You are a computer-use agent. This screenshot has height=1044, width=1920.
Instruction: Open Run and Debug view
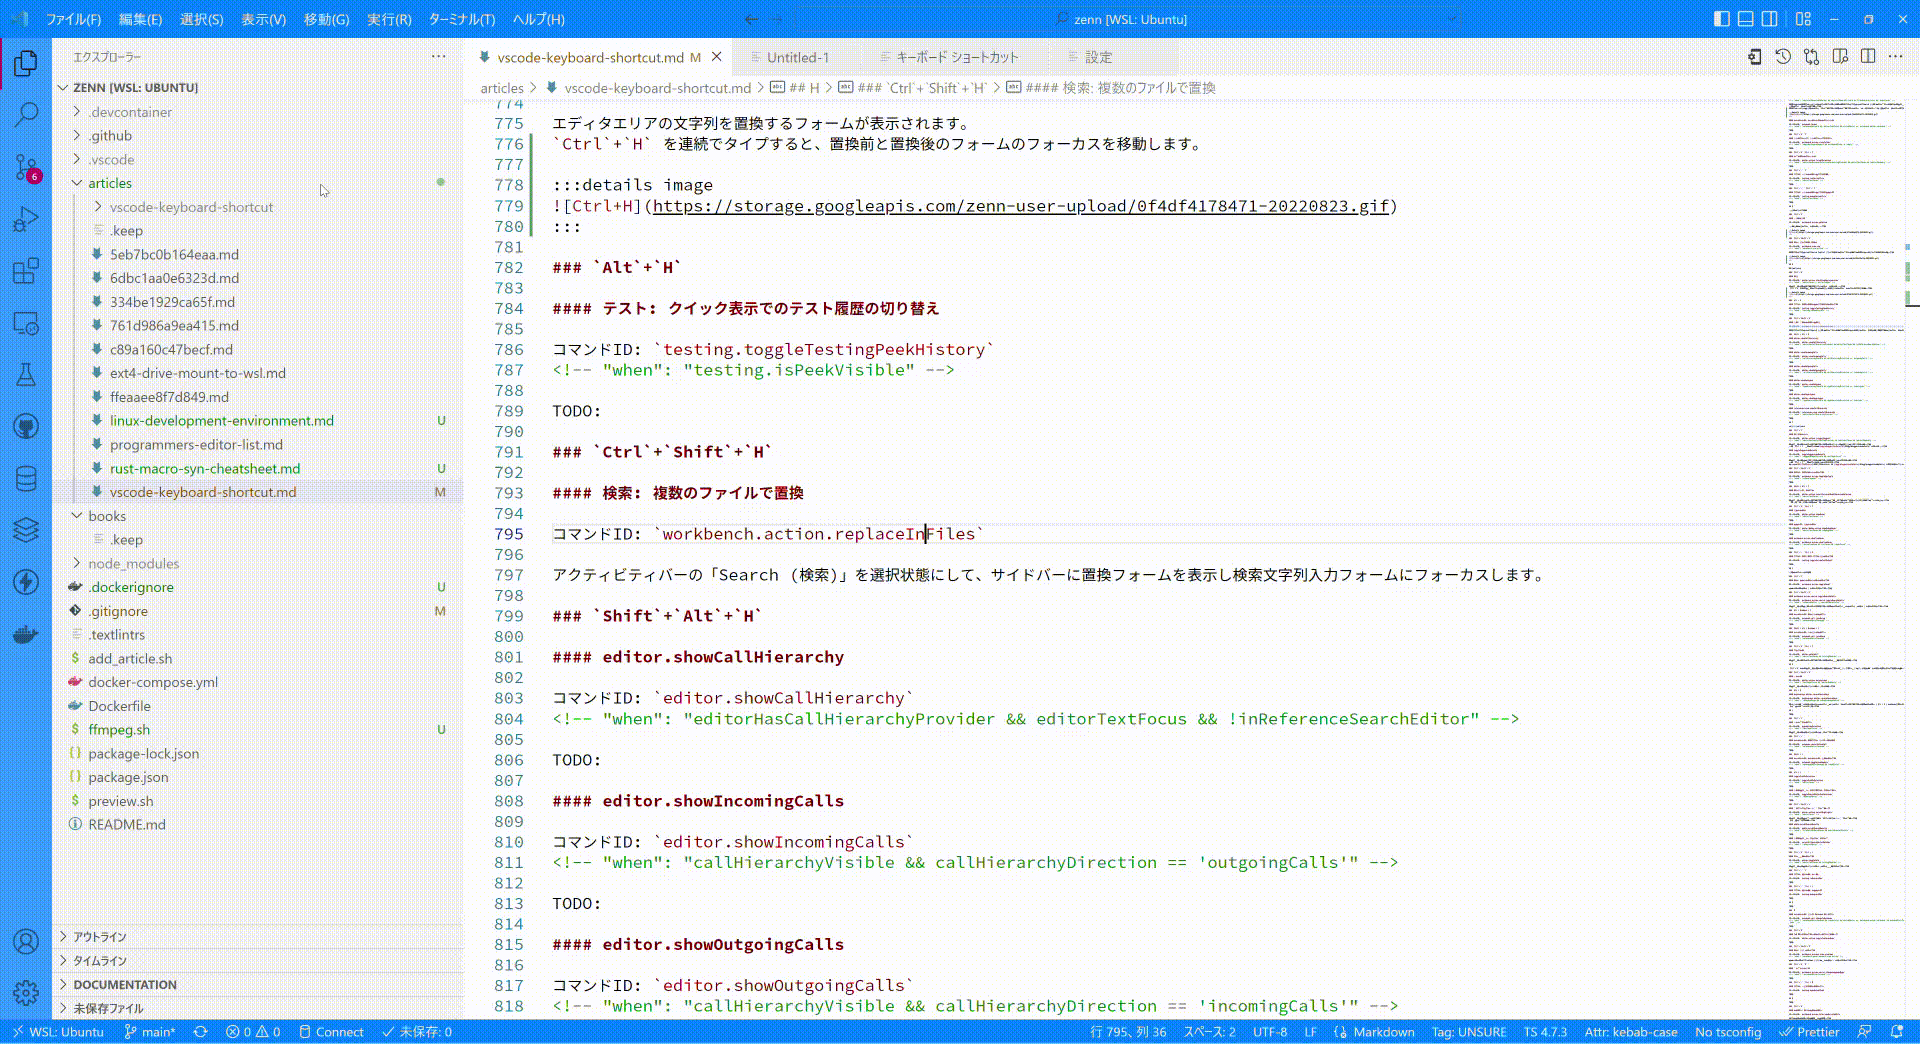[x=26, y=219]
